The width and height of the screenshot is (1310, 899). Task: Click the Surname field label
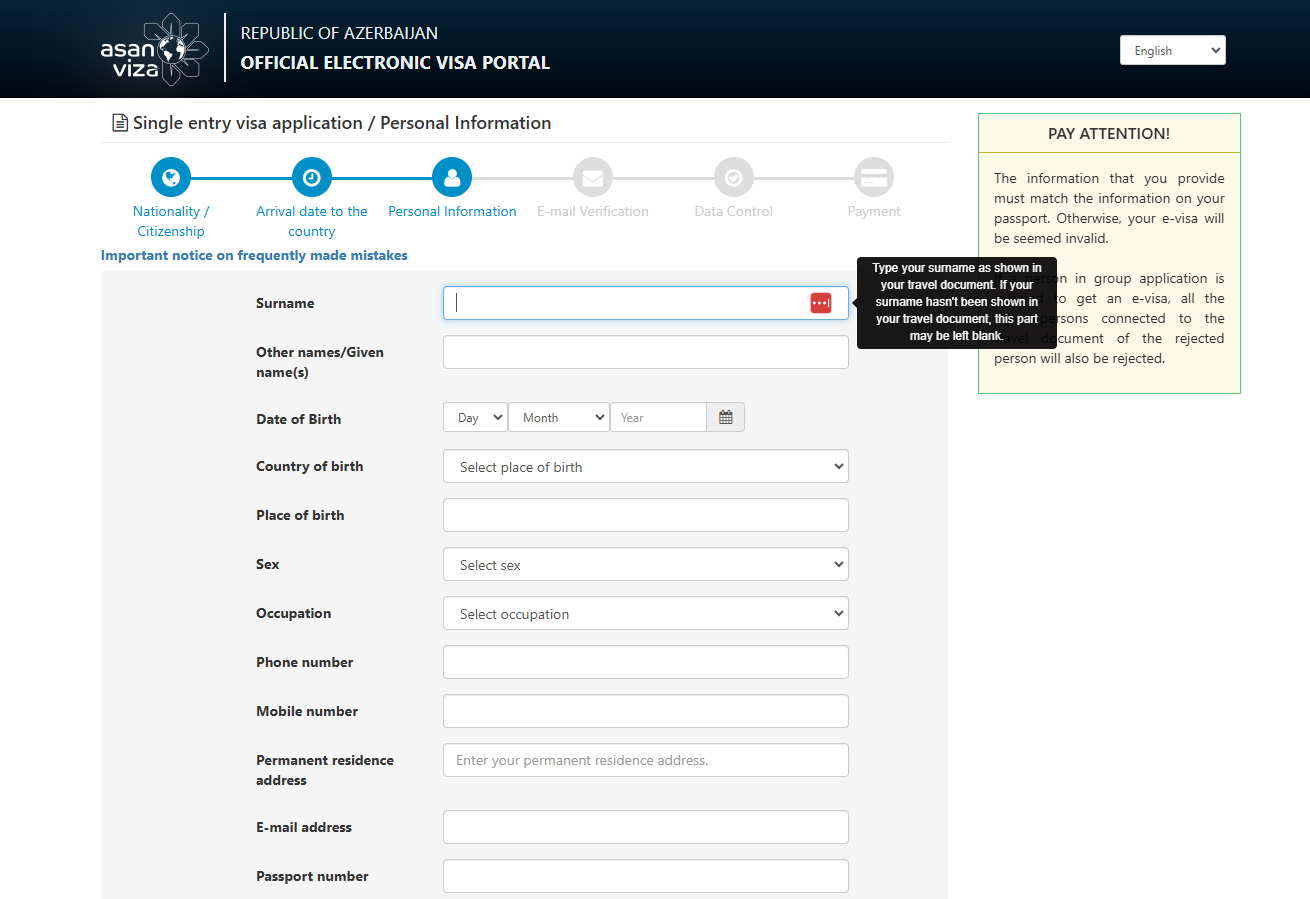pos(285,303)
